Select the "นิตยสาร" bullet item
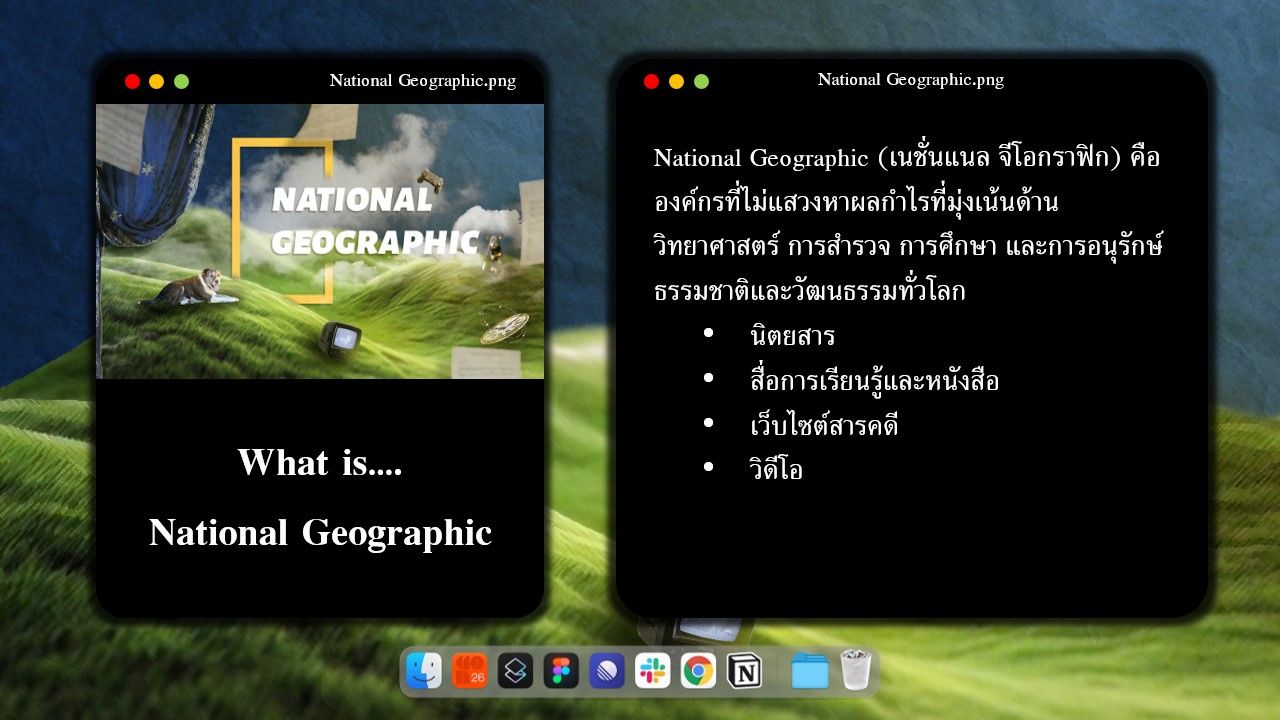 [x=792, y=335]
